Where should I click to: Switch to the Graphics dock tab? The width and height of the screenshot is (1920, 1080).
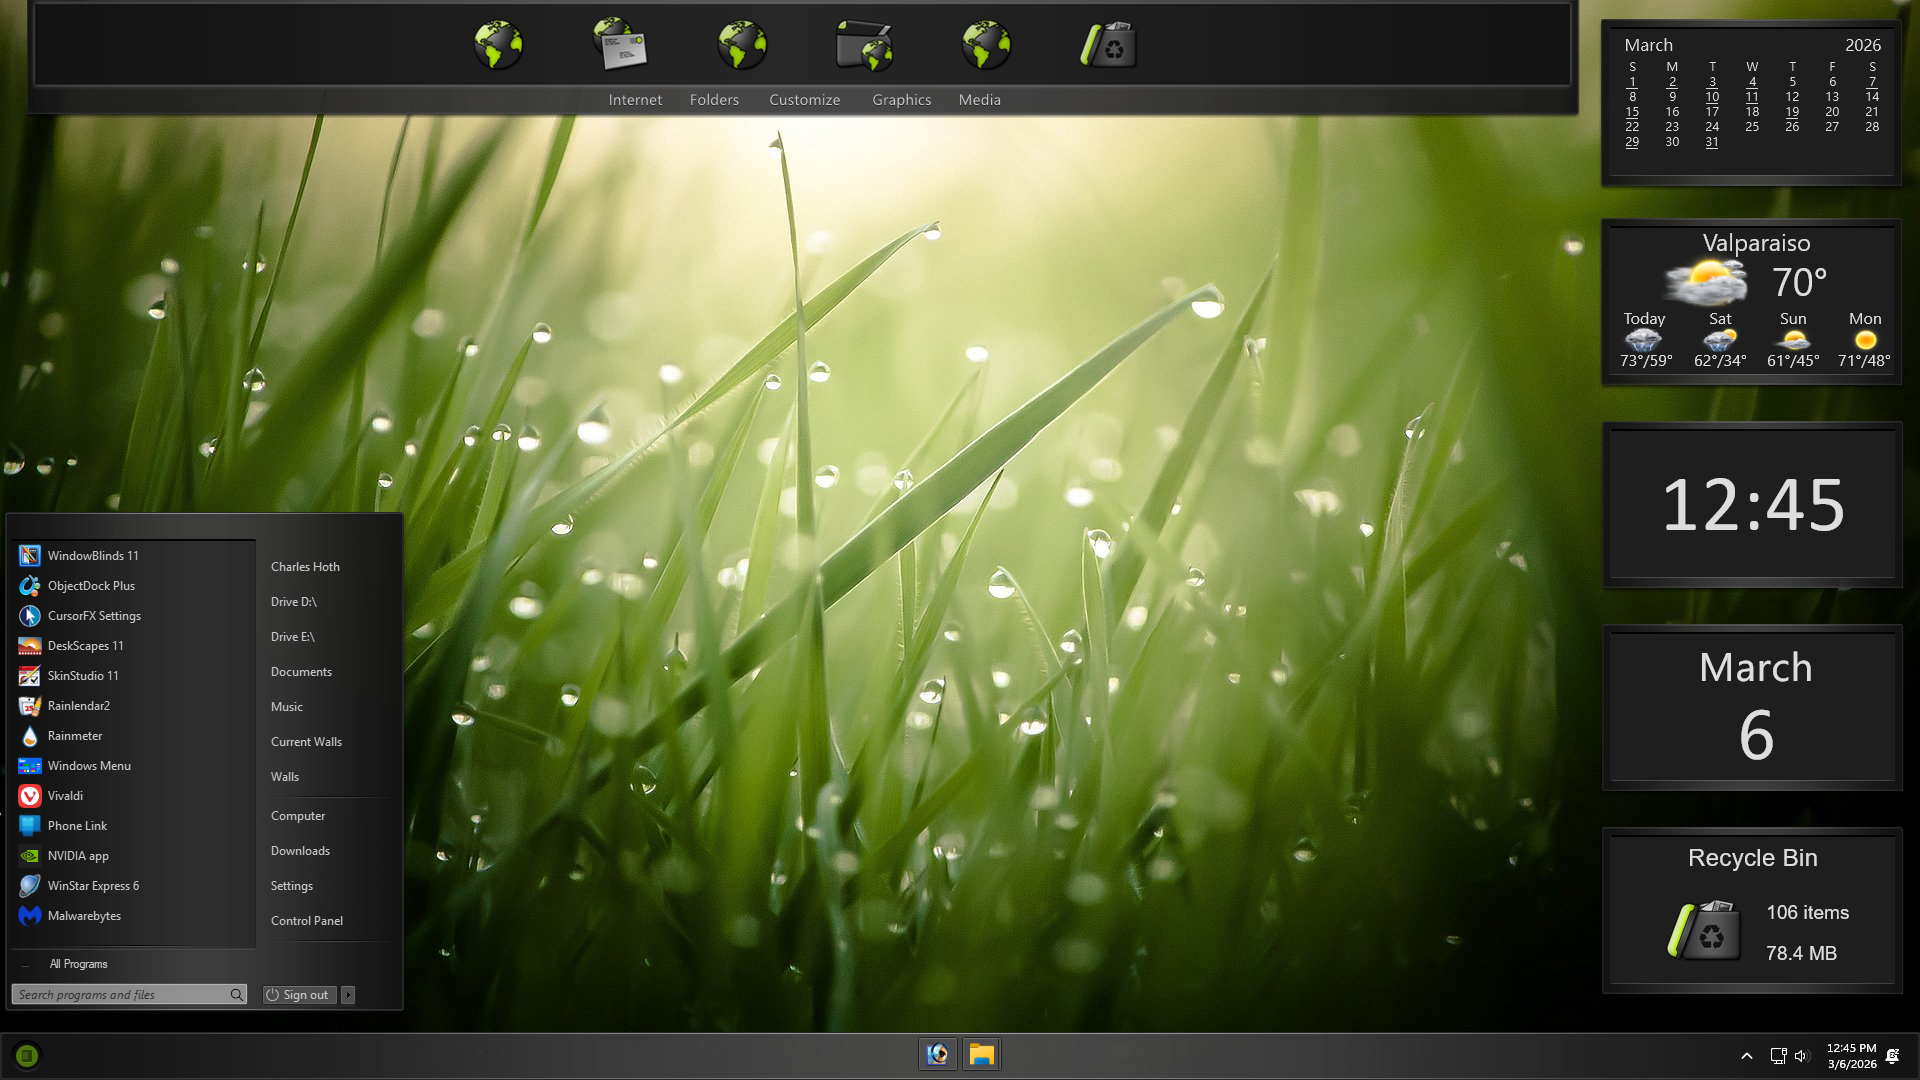pyautogui.click(x=901, y=100)
